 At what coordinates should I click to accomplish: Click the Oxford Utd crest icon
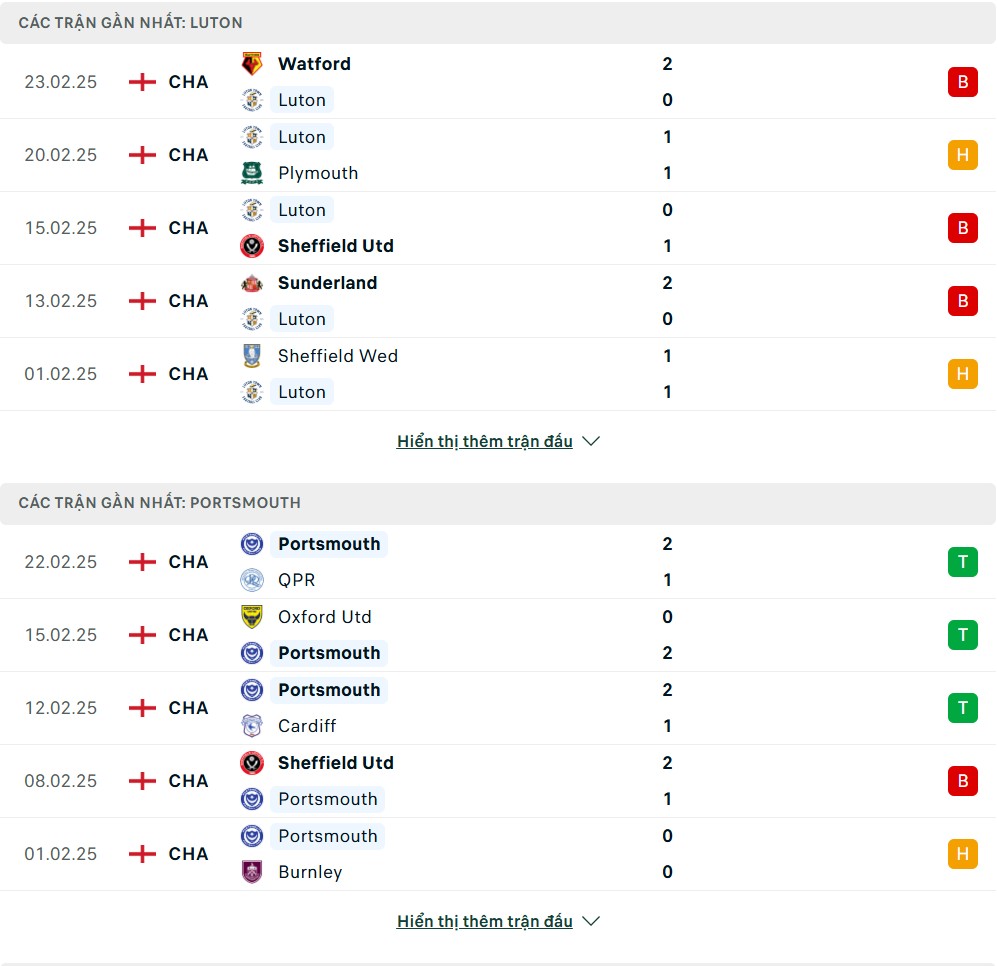pos(252,617)
